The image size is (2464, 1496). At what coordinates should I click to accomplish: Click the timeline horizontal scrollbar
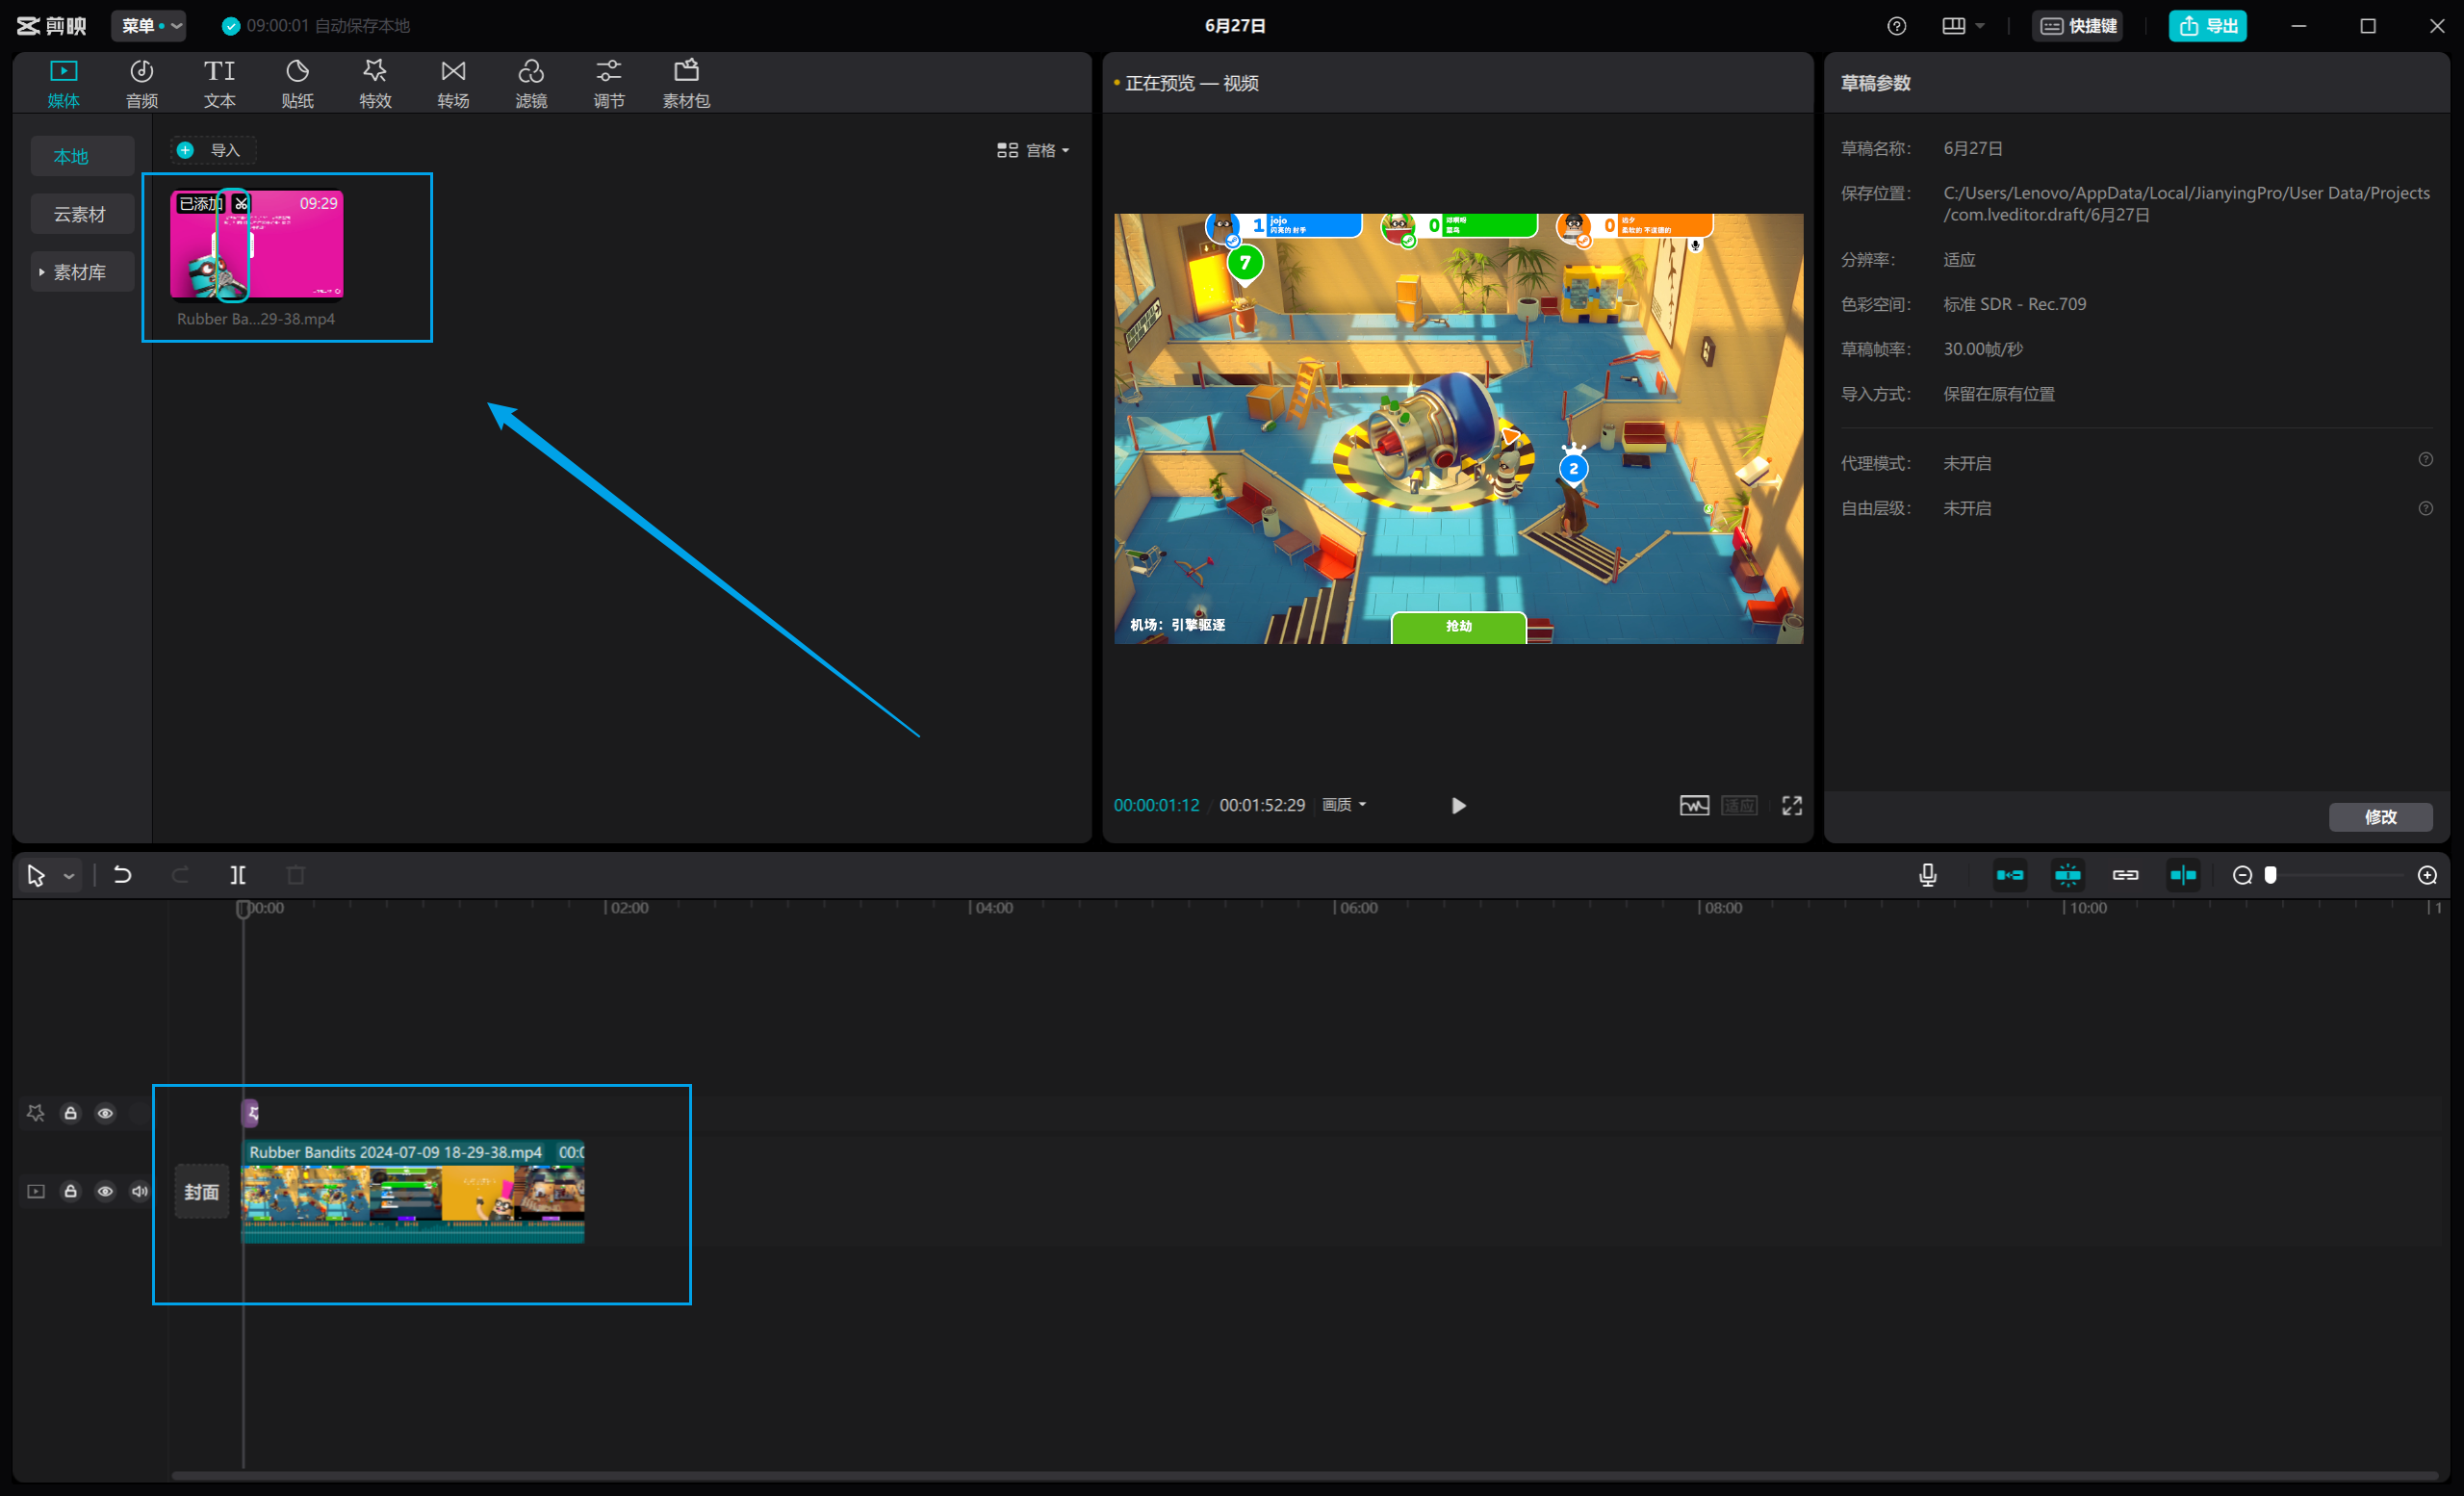click(x=1304, y=1475)
